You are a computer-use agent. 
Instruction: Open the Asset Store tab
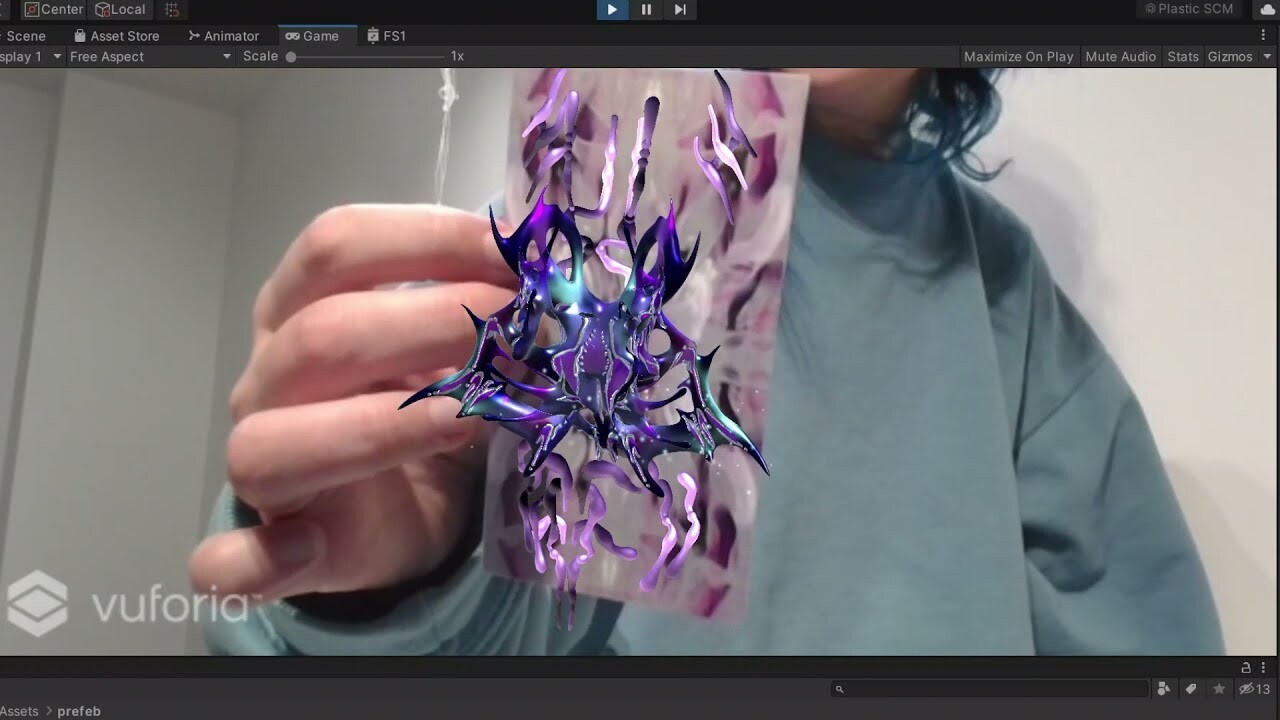pyautogui.click(x=117, y=35)
